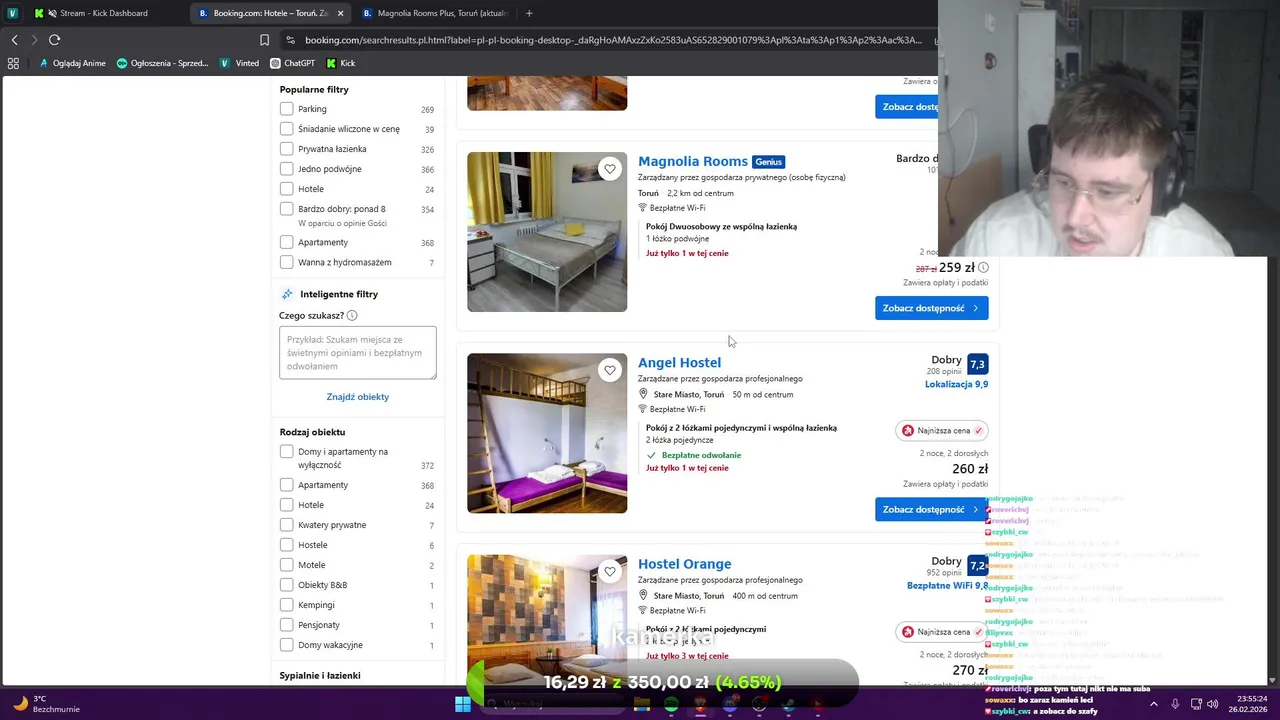Tick the Hostele checkbox
This screenshot has width=1280, height=720.
click(287, 545)
